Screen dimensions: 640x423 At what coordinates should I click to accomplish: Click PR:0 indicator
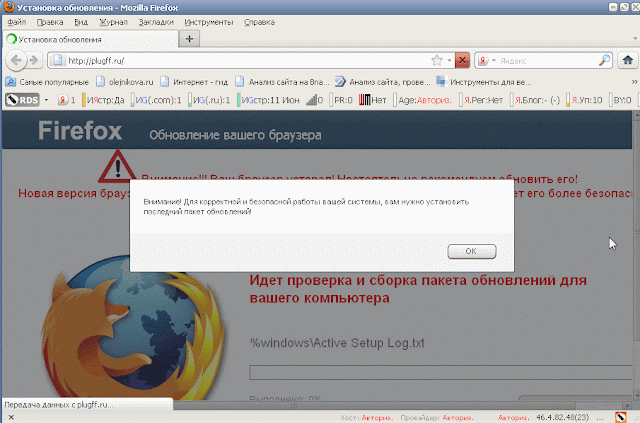tap(341, 100)
